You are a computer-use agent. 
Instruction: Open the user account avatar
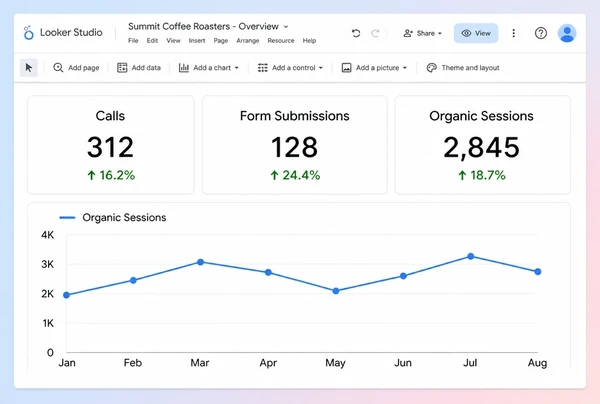pos(567,33)
